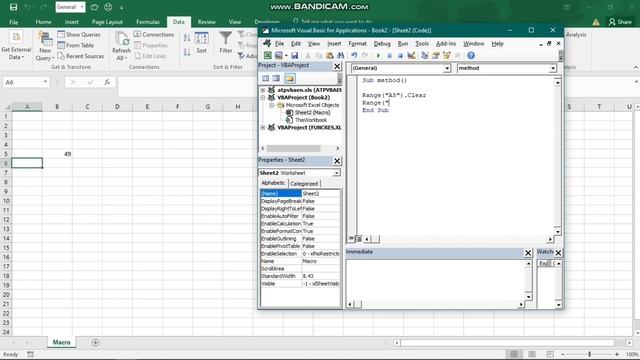This screenshot has width=640, height=360.
Task: Click the (Name) property row
Action: pos(300,193)
